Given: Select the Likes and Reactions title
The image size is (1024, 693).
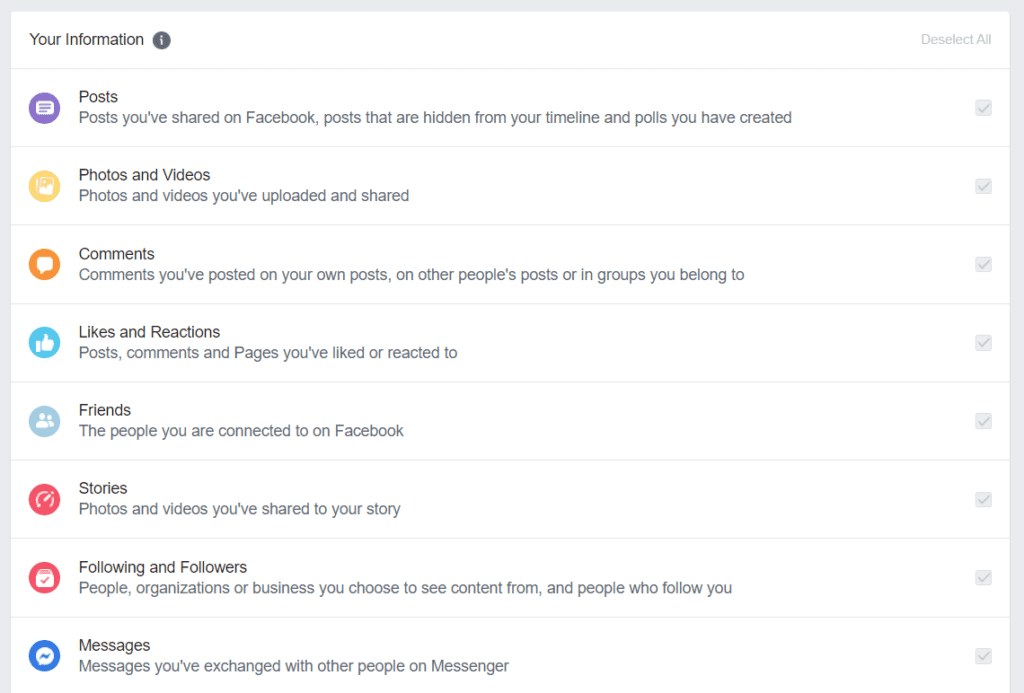Looking at the screenshot, I should pos(149,332).
